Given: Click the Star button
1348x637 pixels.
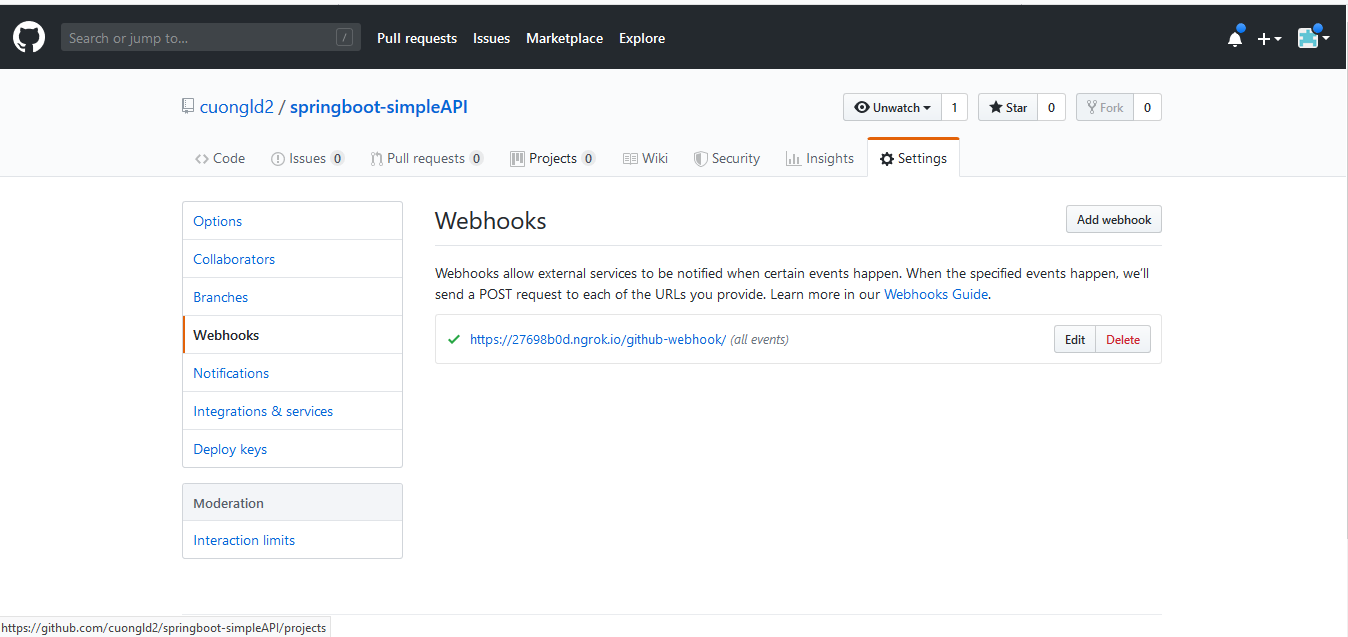Looking at the screenshot, I should pyautogui.click(x=1008, y=107).
